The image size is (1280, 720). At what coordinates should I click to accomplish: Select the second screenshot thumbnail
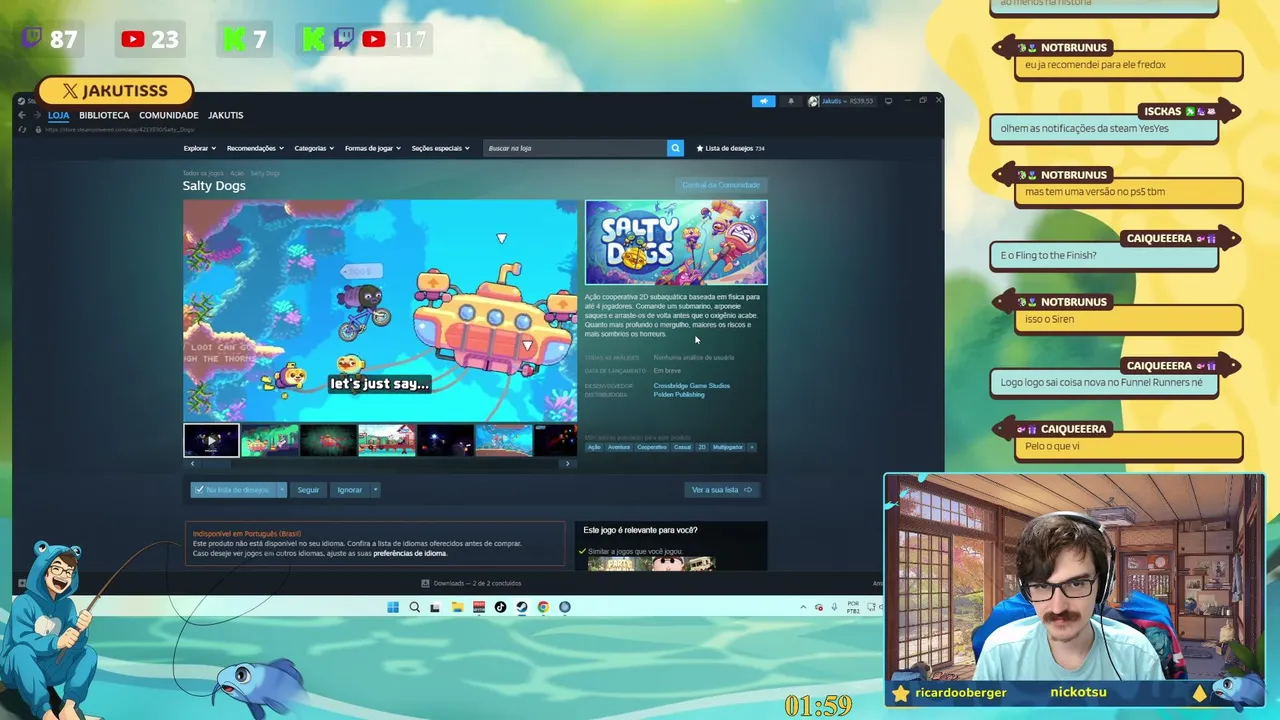(270, 440)
